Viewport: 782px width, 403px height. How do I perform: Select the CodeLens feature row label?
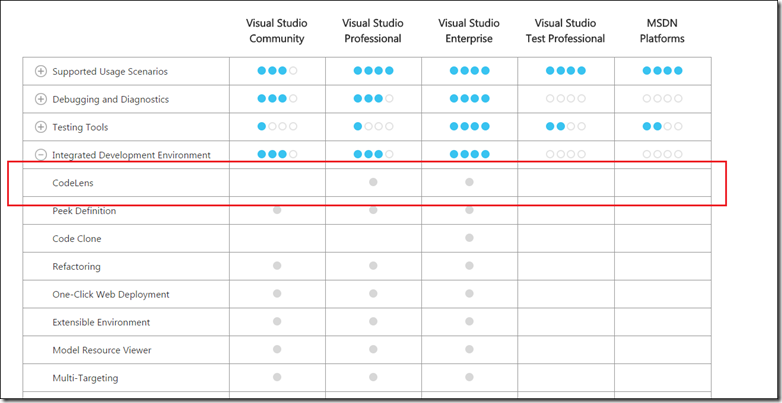[73, 183]
